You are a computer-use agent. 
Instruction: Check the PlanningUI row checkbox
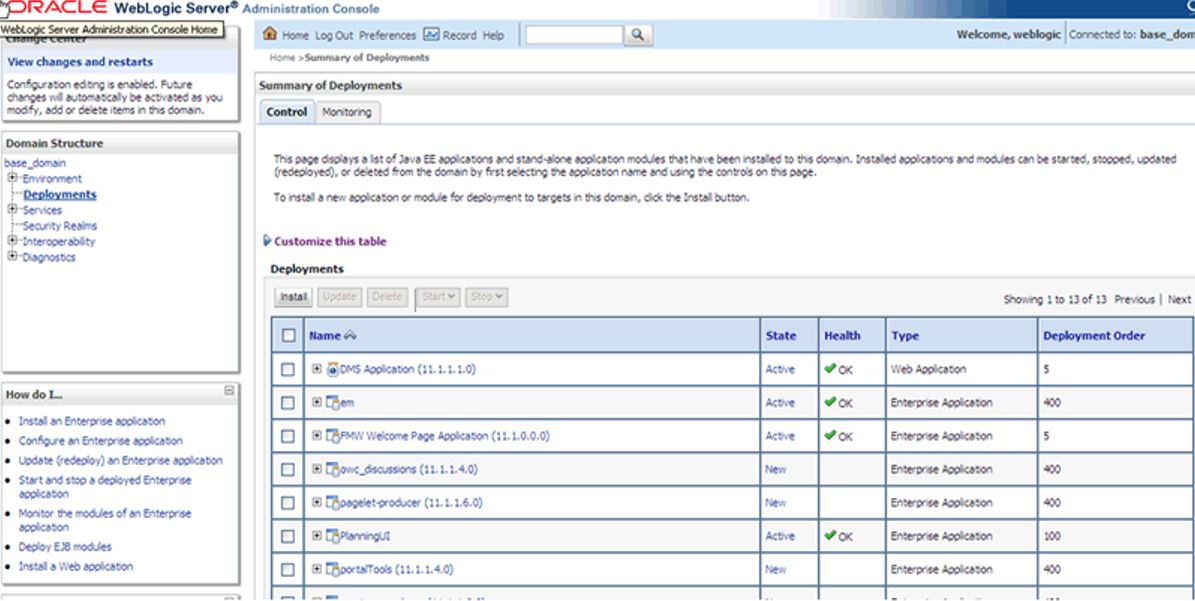[287, 536]
